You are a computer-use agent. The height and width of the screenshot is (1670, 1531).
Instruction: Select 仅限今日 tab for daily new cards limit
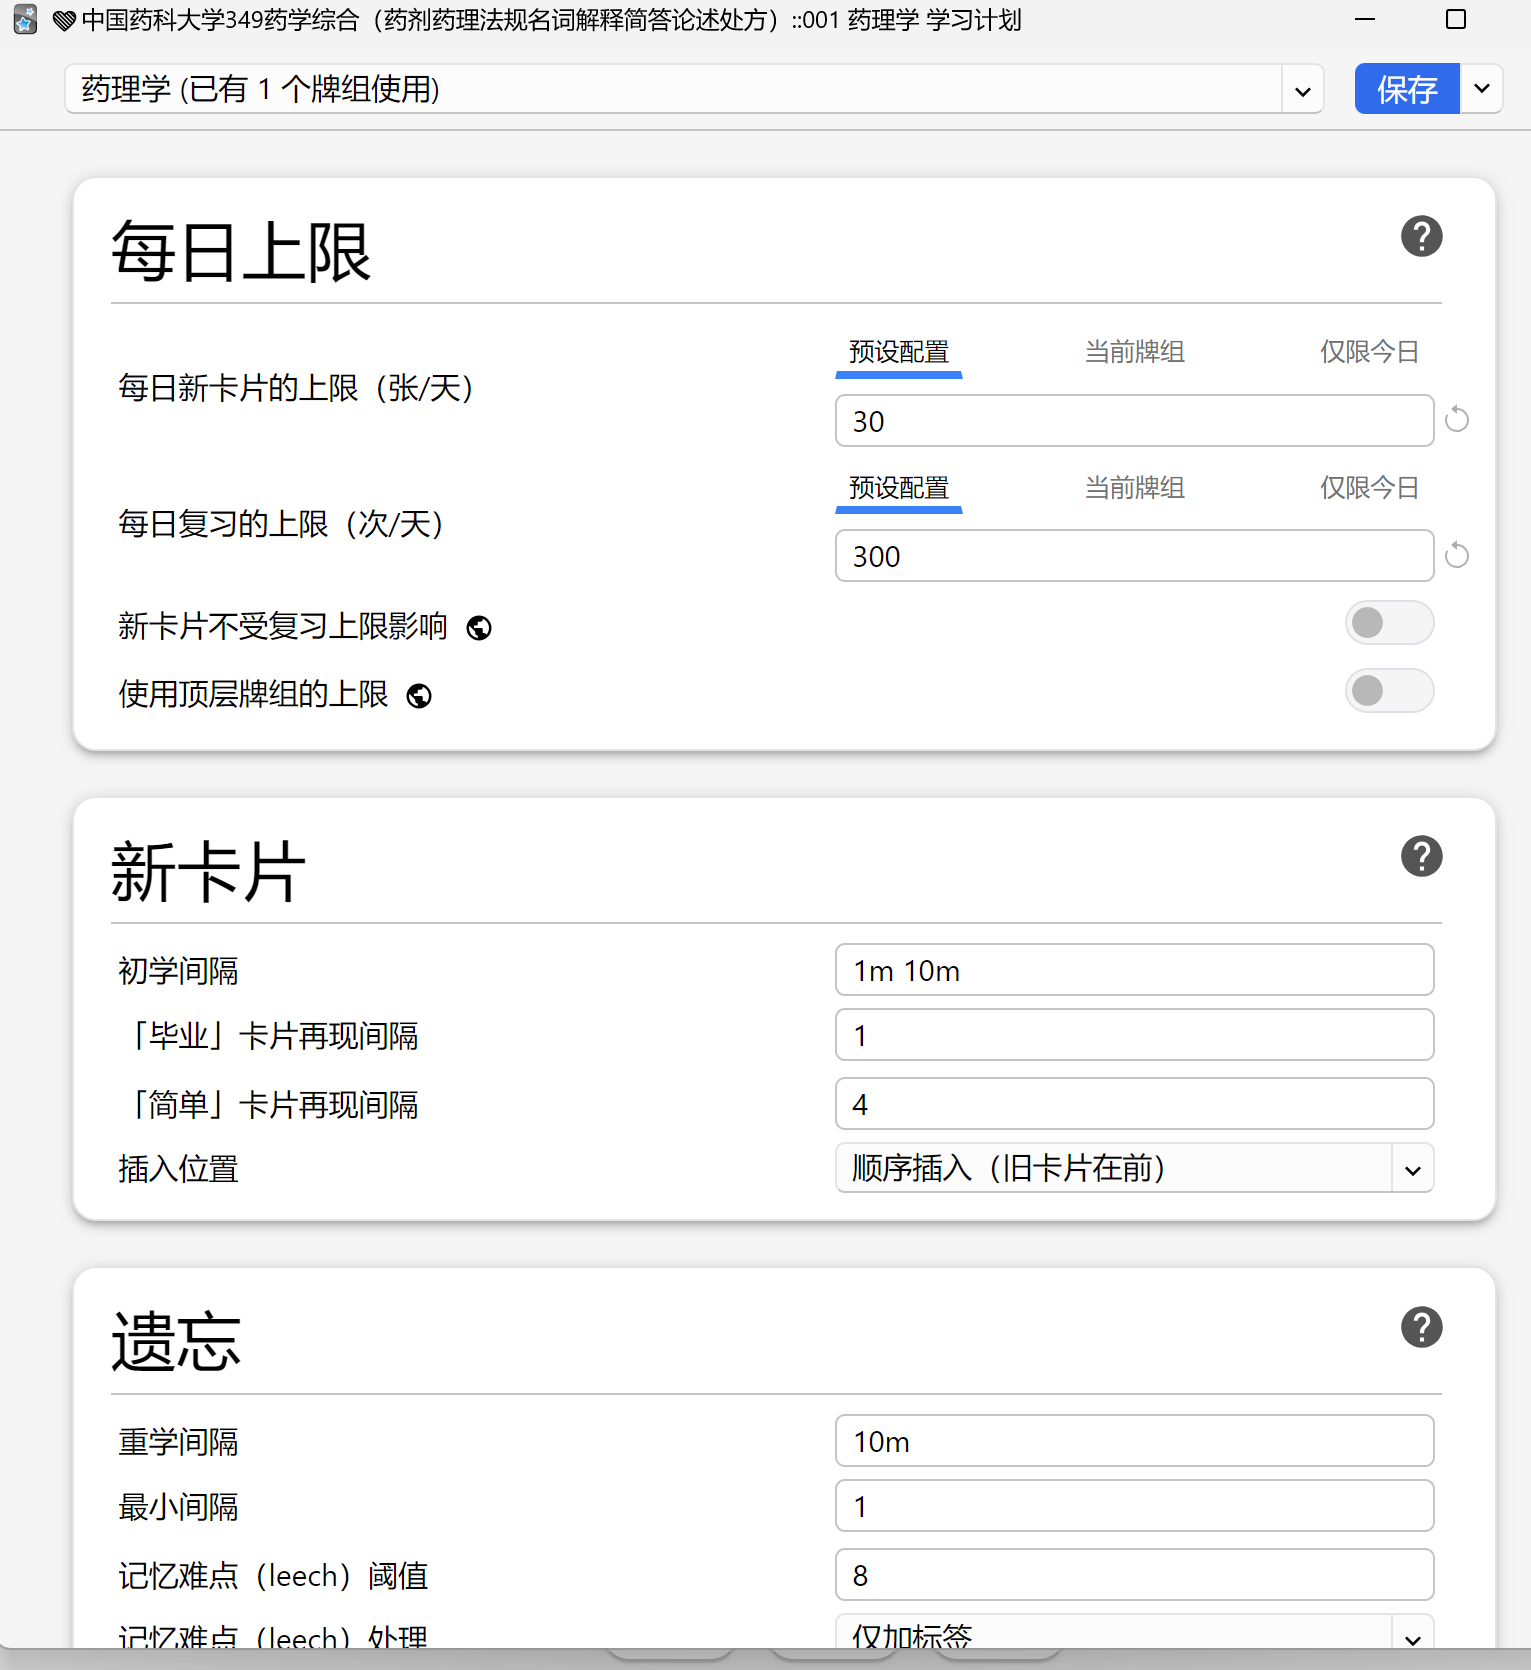point(1369,353)
